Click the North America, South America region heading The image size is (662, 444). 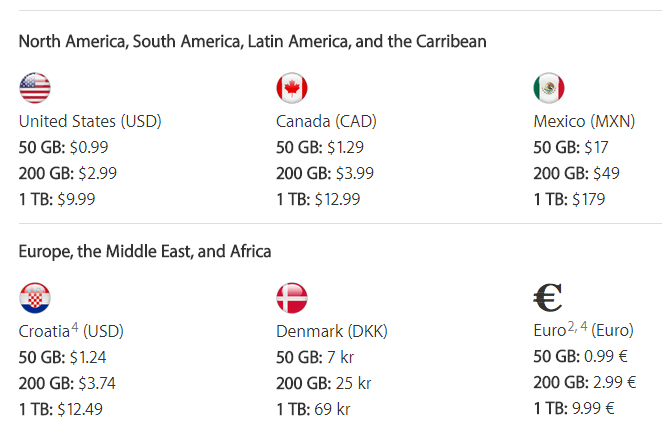[252, 41]
